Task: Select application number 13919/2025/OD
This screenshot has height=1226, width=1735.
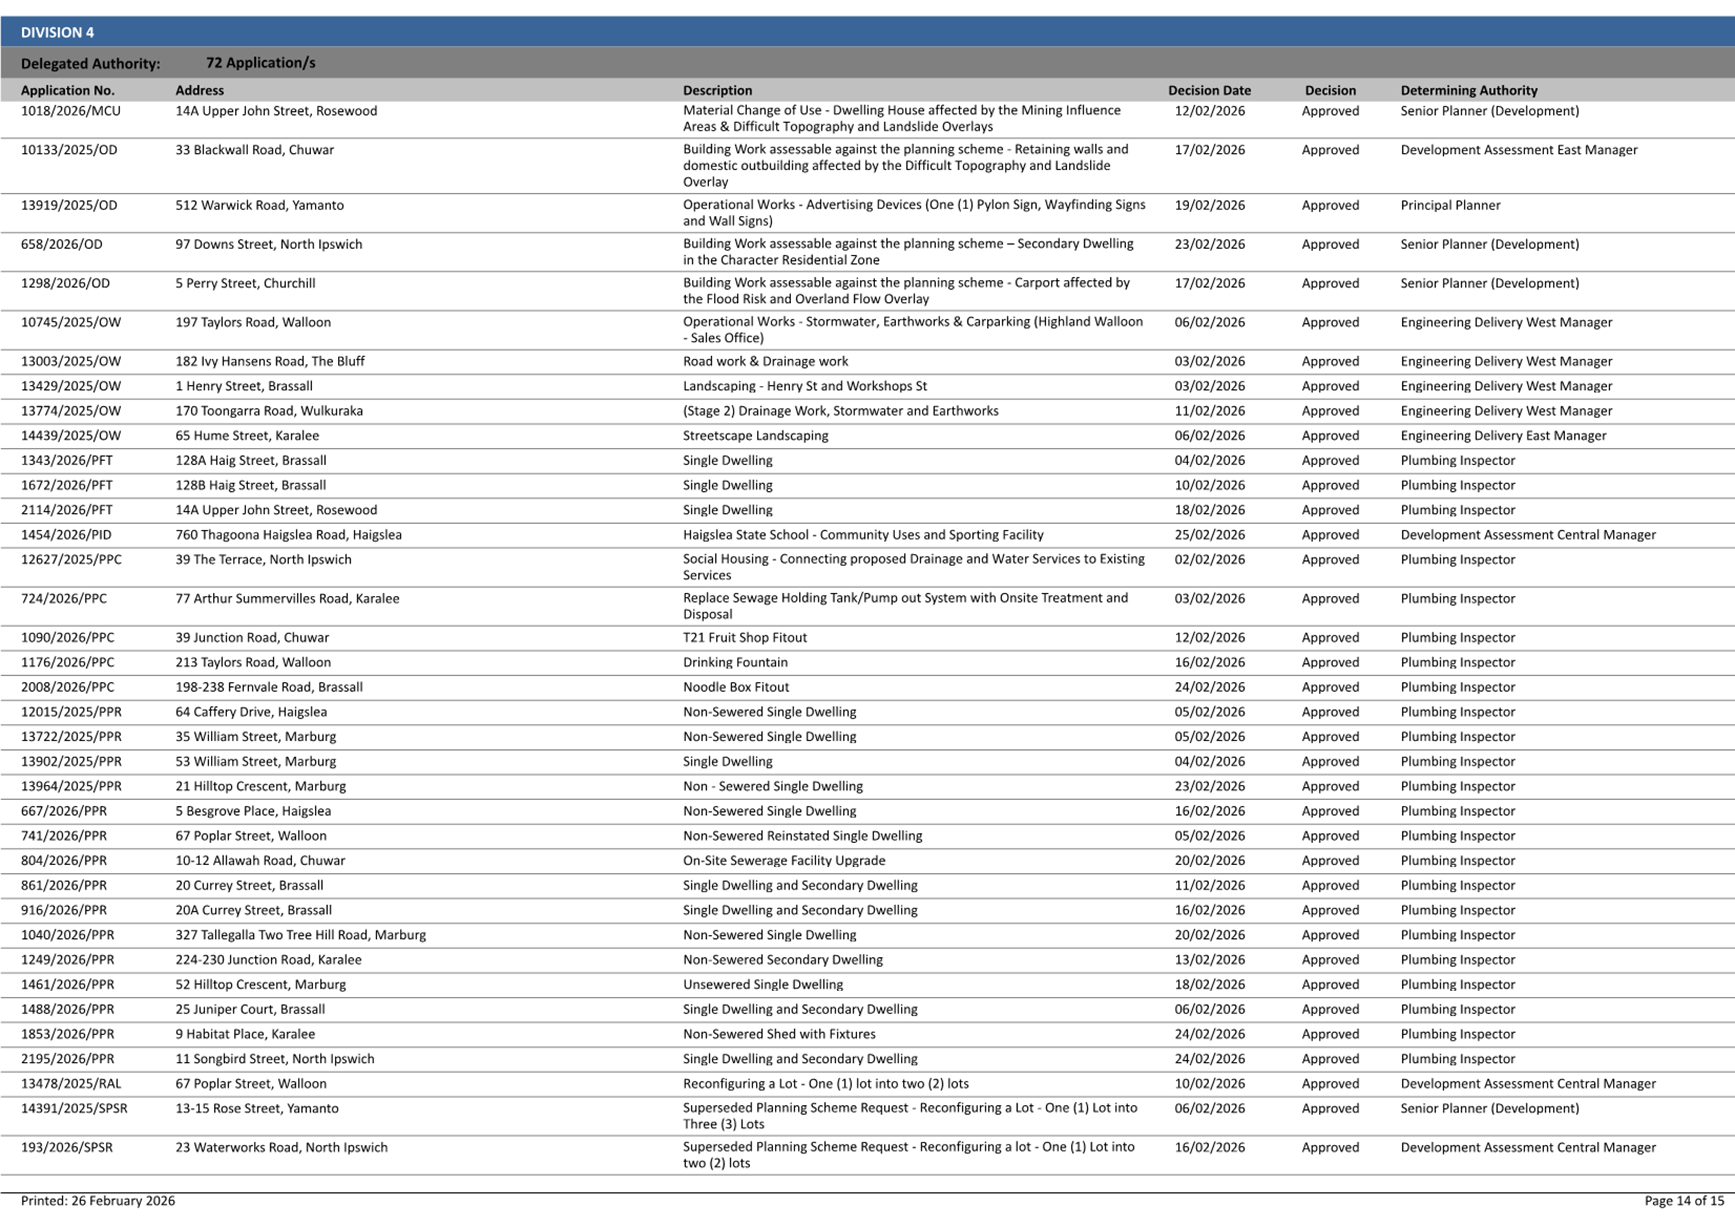Action: pyautogui.click(x=69, y=205)
